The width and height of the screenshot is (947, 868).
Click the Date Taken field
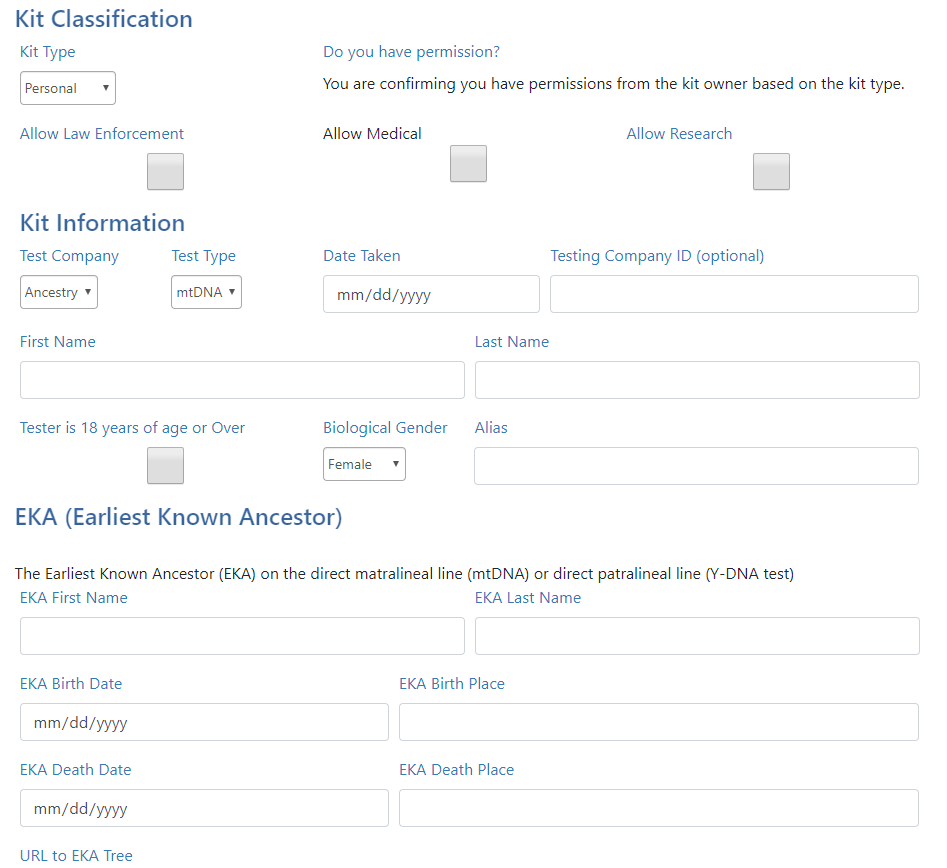coord(431,294)
